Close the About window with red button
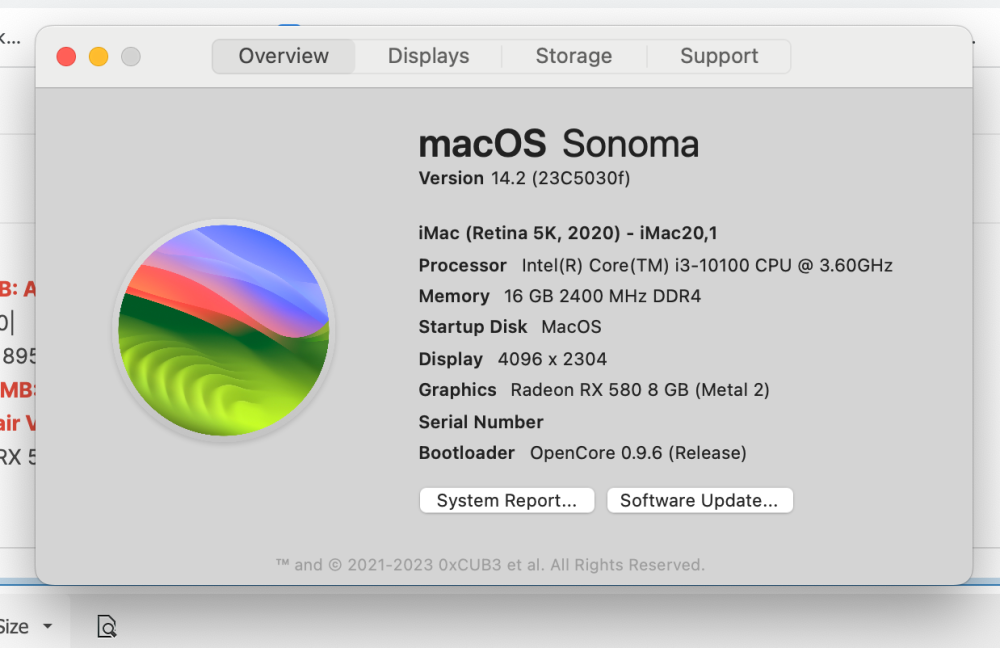The width and height of the screenshot is (1000, 648). (66, 57)
